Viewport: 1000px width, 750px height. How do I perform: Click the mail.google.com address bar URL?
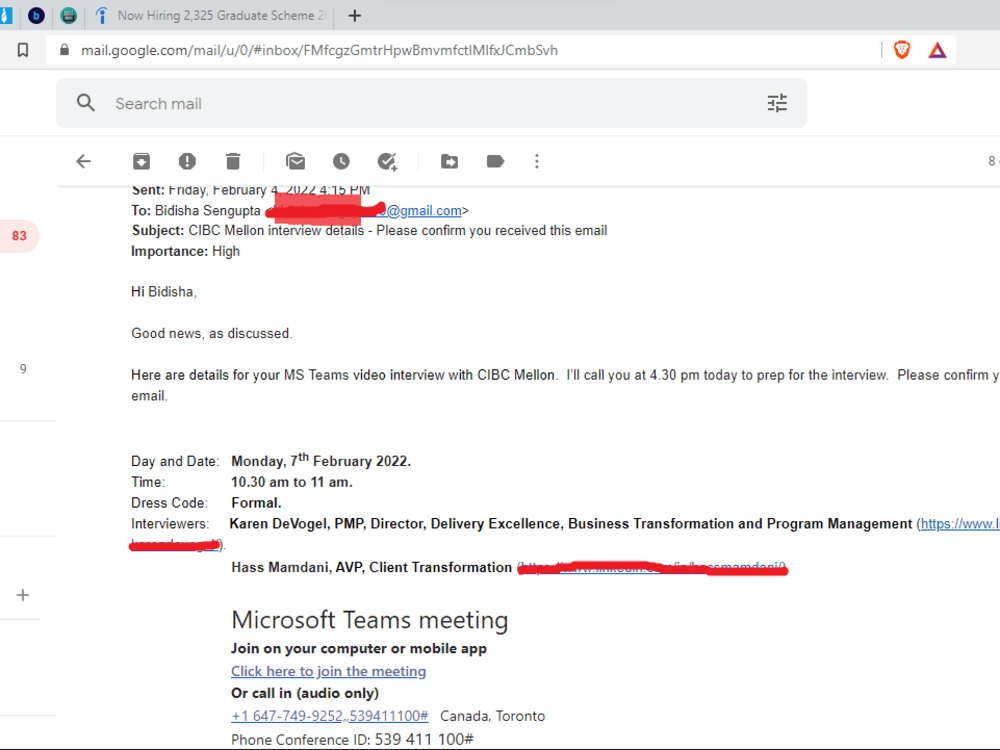[319, 50]
